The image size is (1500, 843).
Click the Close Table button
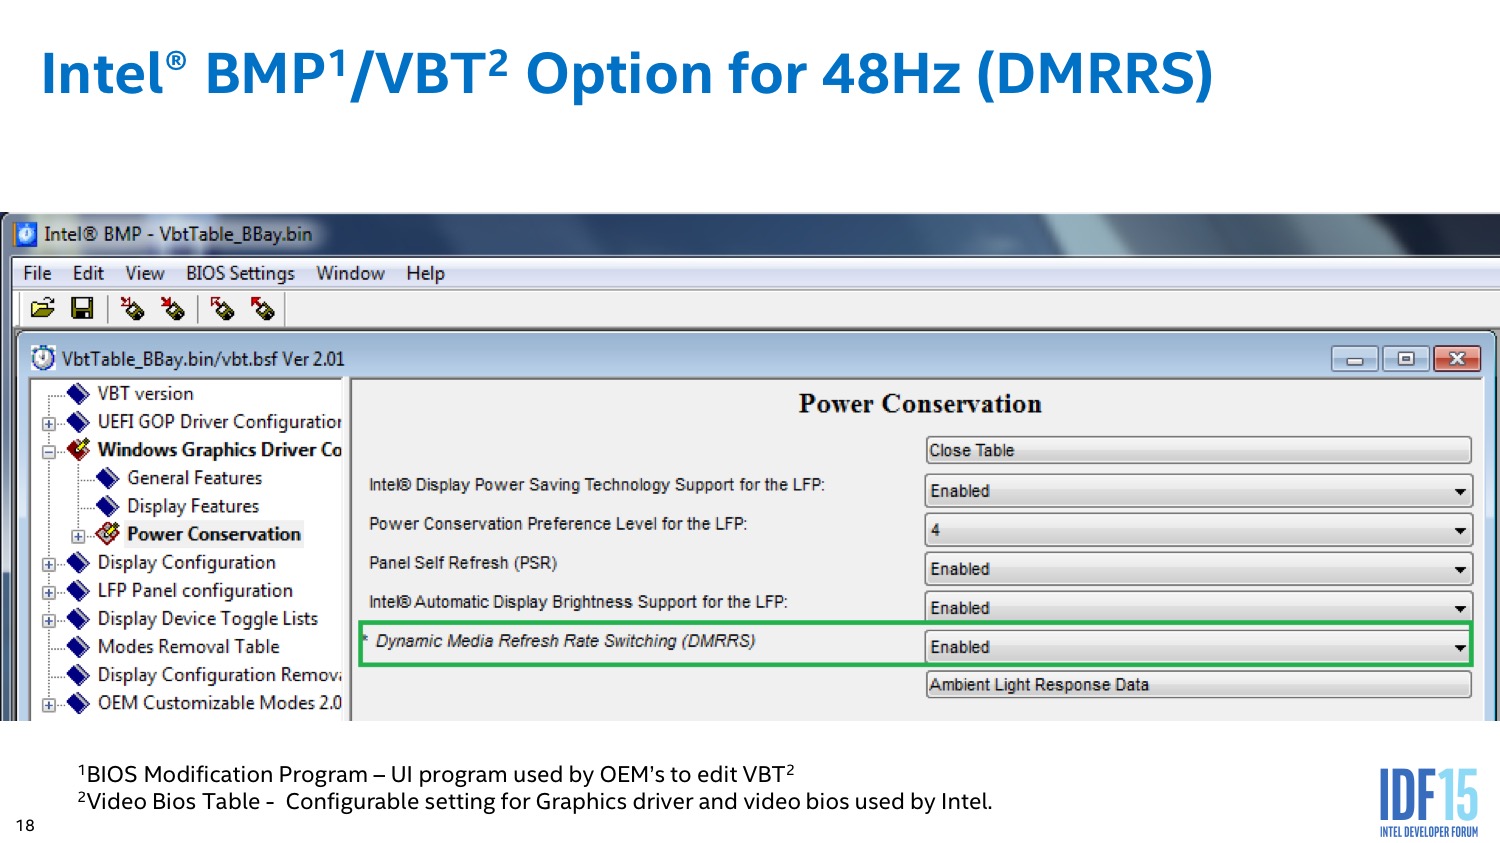point(1198,450)
